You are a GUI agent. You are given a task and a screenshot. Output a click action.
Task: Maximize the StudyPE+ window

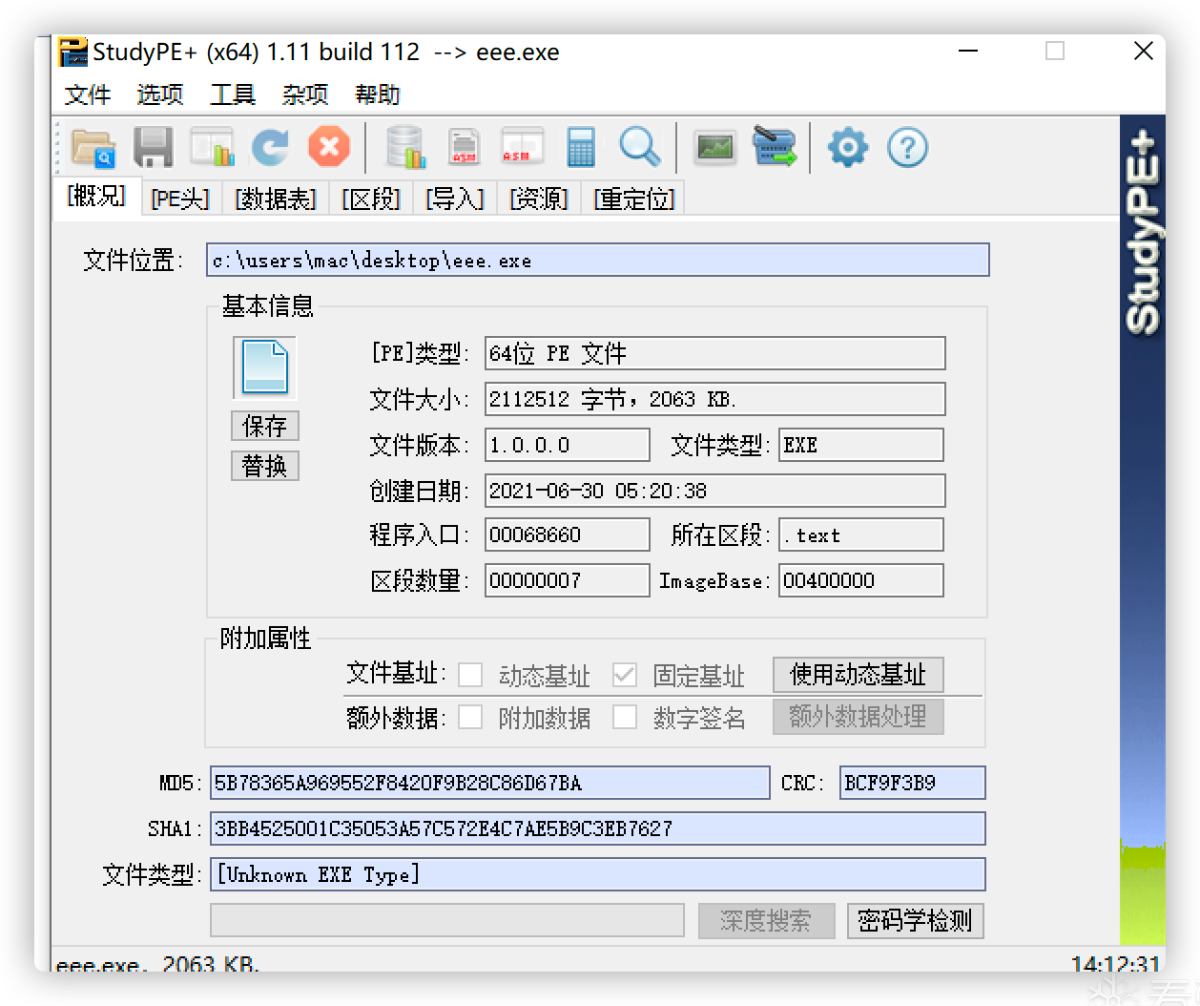(x=1055, y=51)
